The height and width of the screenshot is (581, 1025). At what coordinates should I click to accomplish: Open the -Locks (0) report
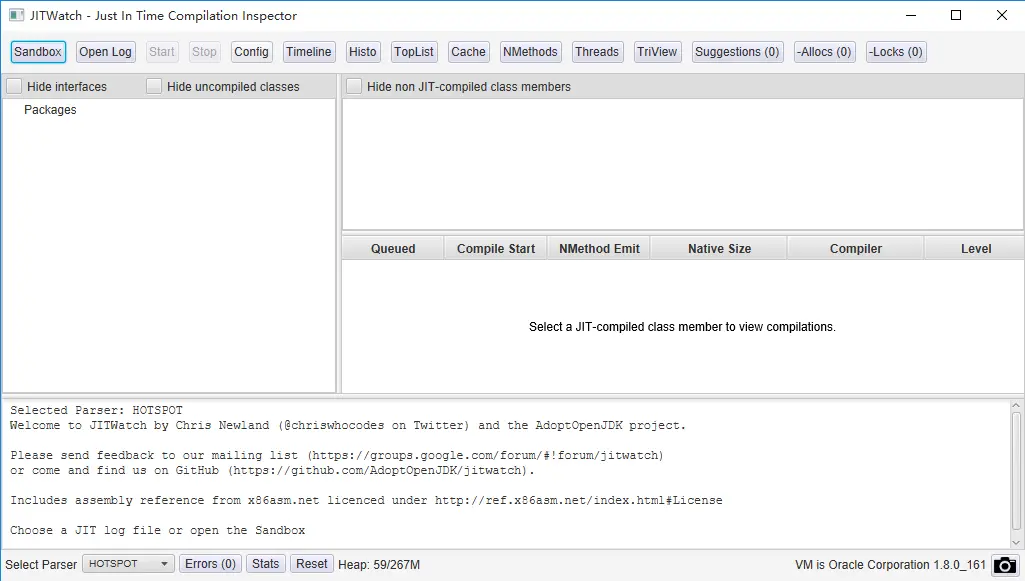[896, 52]
